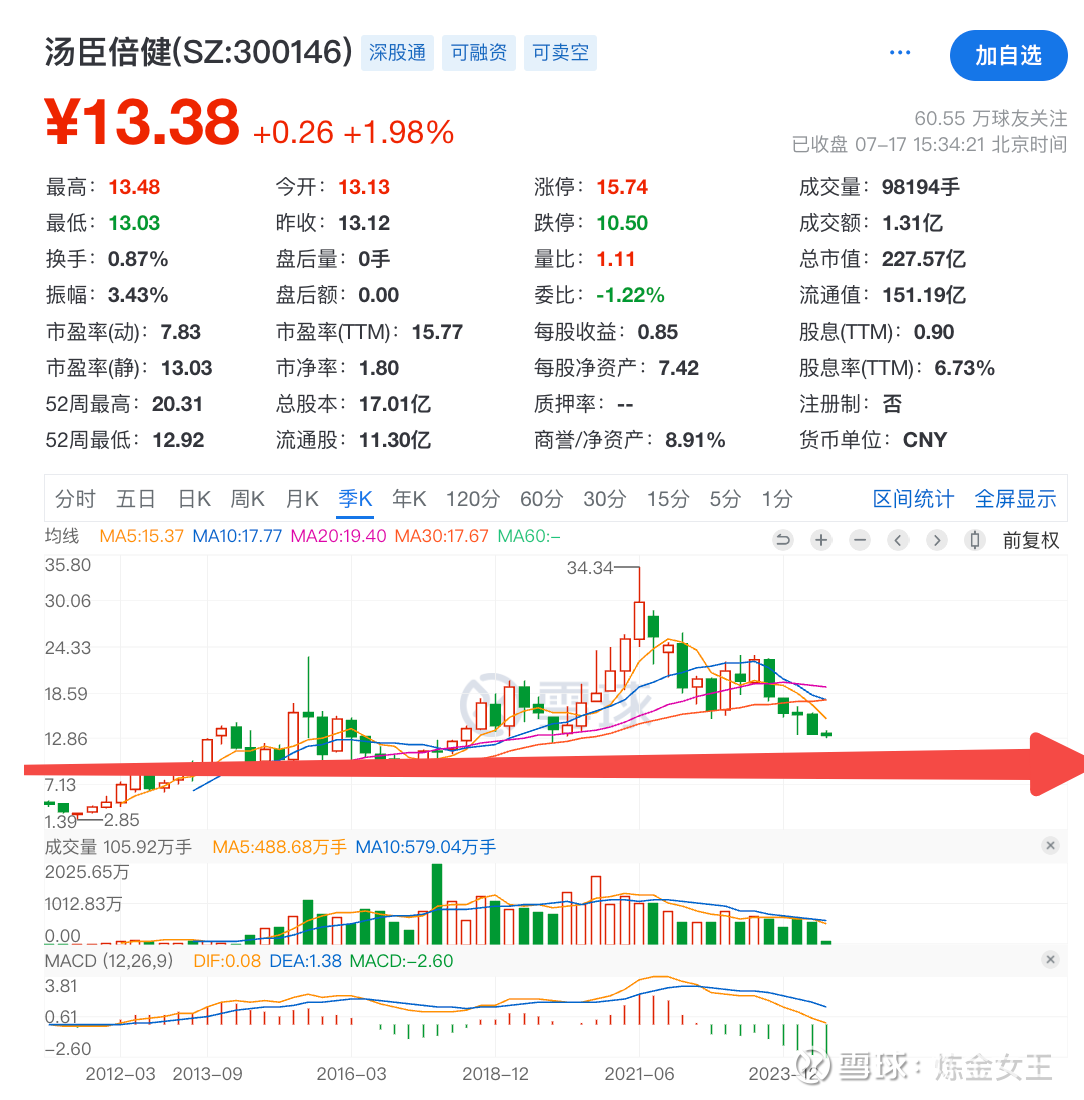Click the MA5:15.37 moving average label
The image size is (1084, 1100).
(x=141, y=536)
